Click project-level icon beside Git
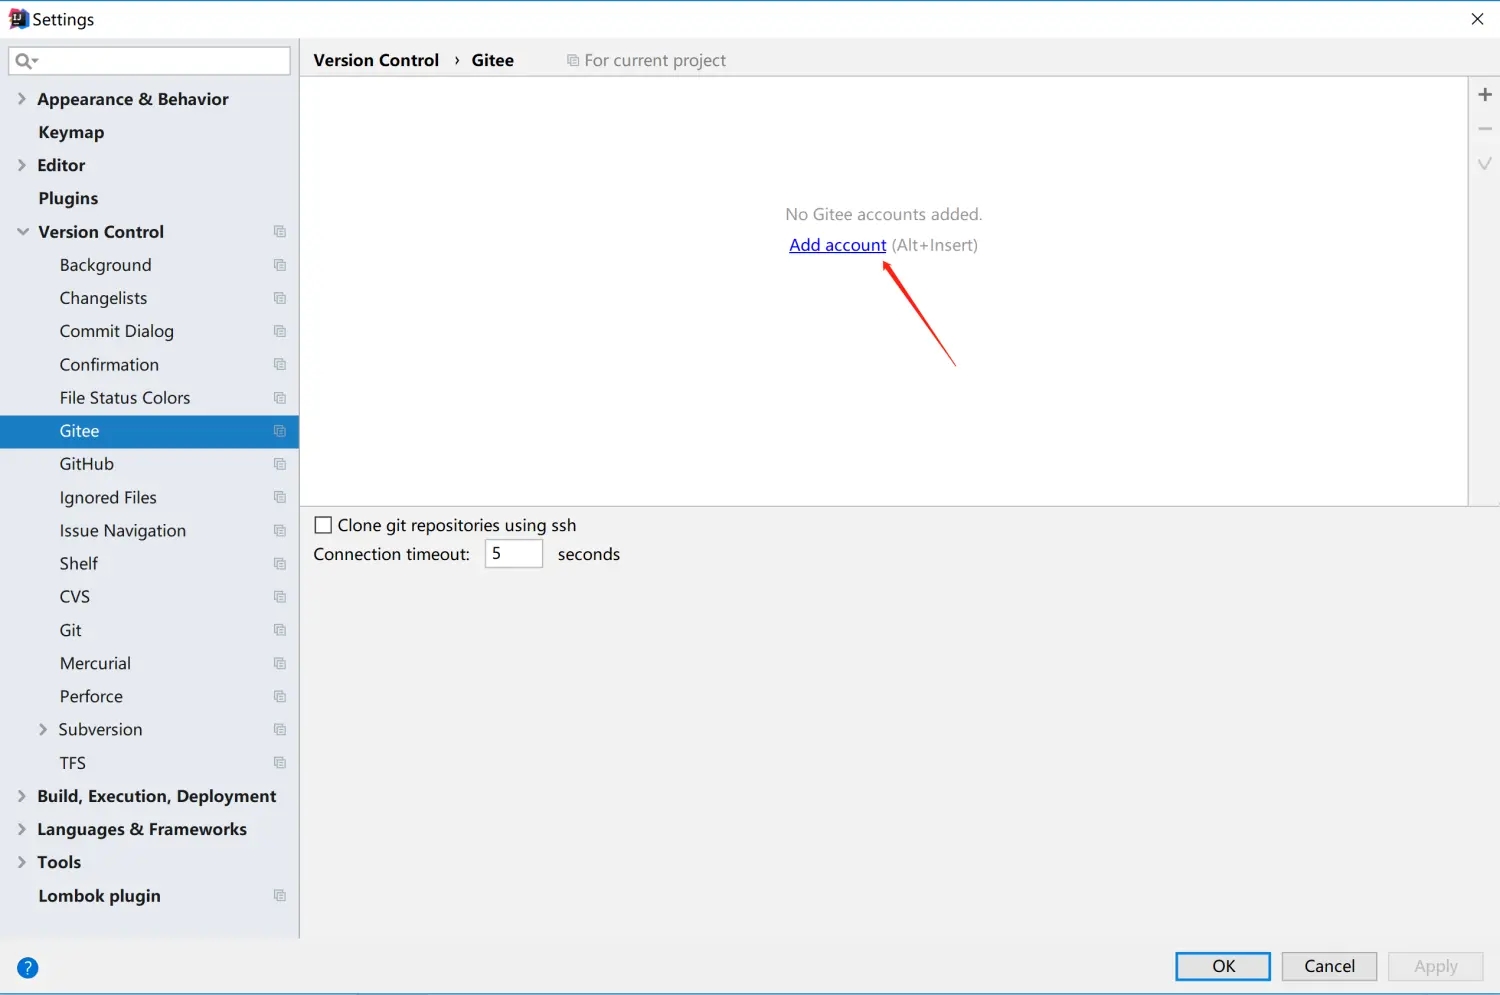 pyautogui.click(x=280, y=630)
